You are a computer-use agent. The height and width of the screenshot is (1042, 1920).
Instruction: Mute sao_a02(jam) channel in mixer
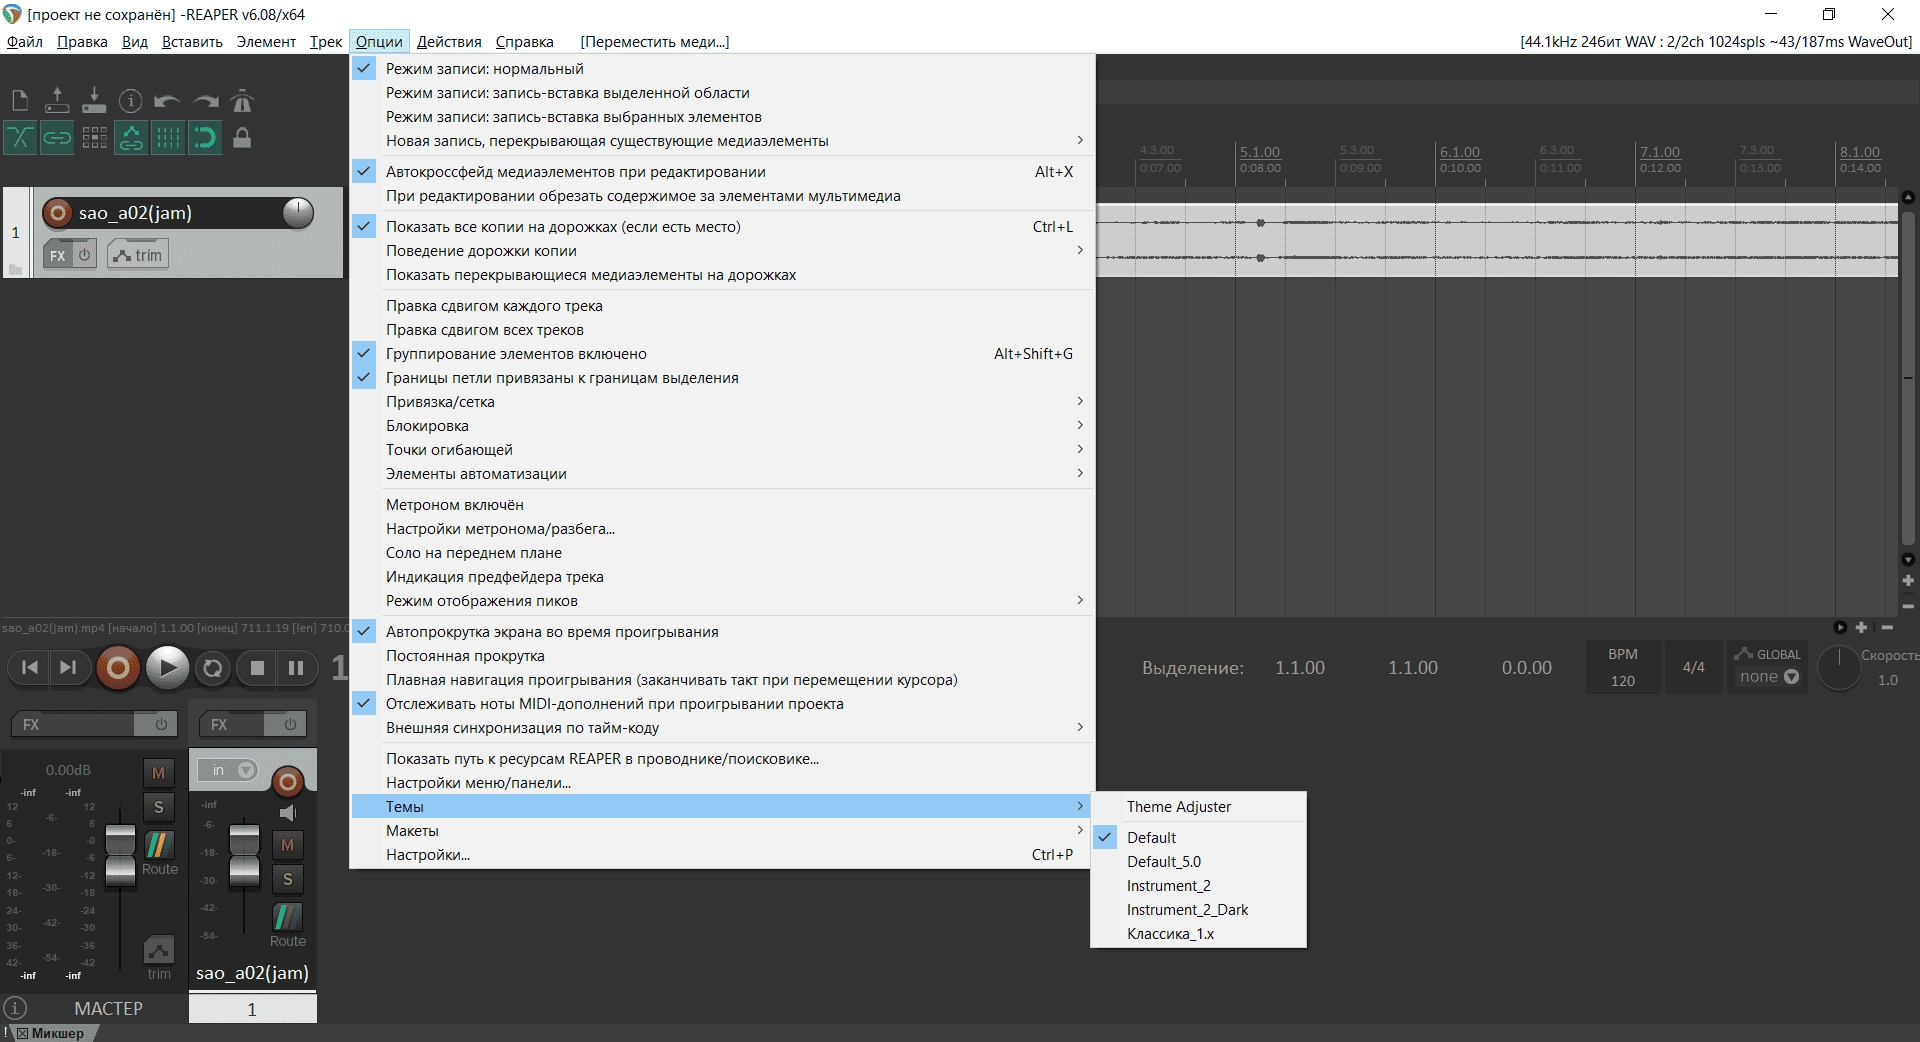(287, 845)
